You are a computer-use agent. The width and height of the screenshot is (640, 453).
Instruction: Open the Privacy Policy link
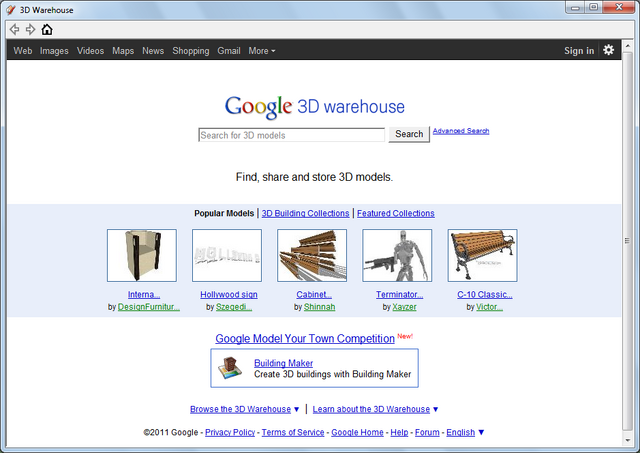point(230,433)
